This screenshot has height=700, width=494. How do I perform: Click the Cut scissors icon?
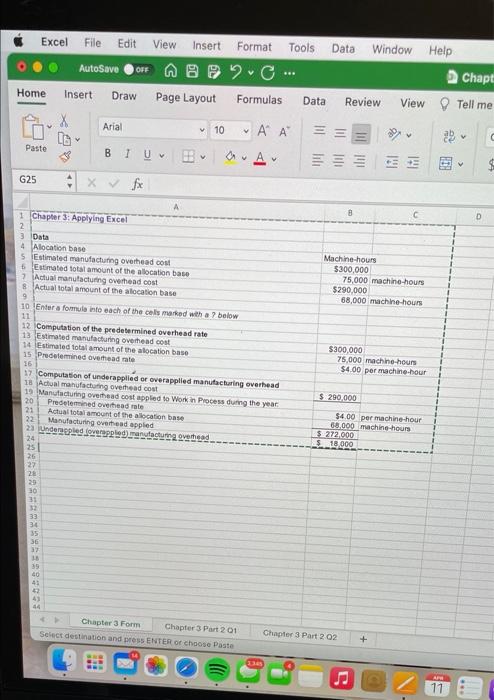pyautogui.click(x=65, y=121)
